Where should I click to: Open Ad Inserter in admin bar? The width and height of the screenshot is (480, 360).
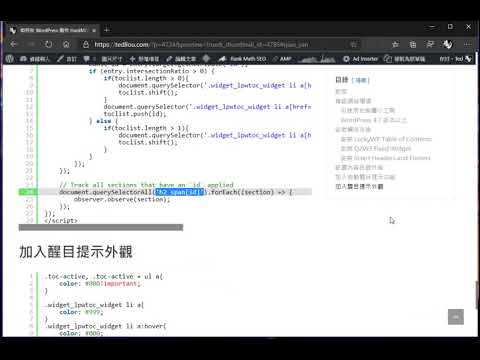(x=361, y=59)
